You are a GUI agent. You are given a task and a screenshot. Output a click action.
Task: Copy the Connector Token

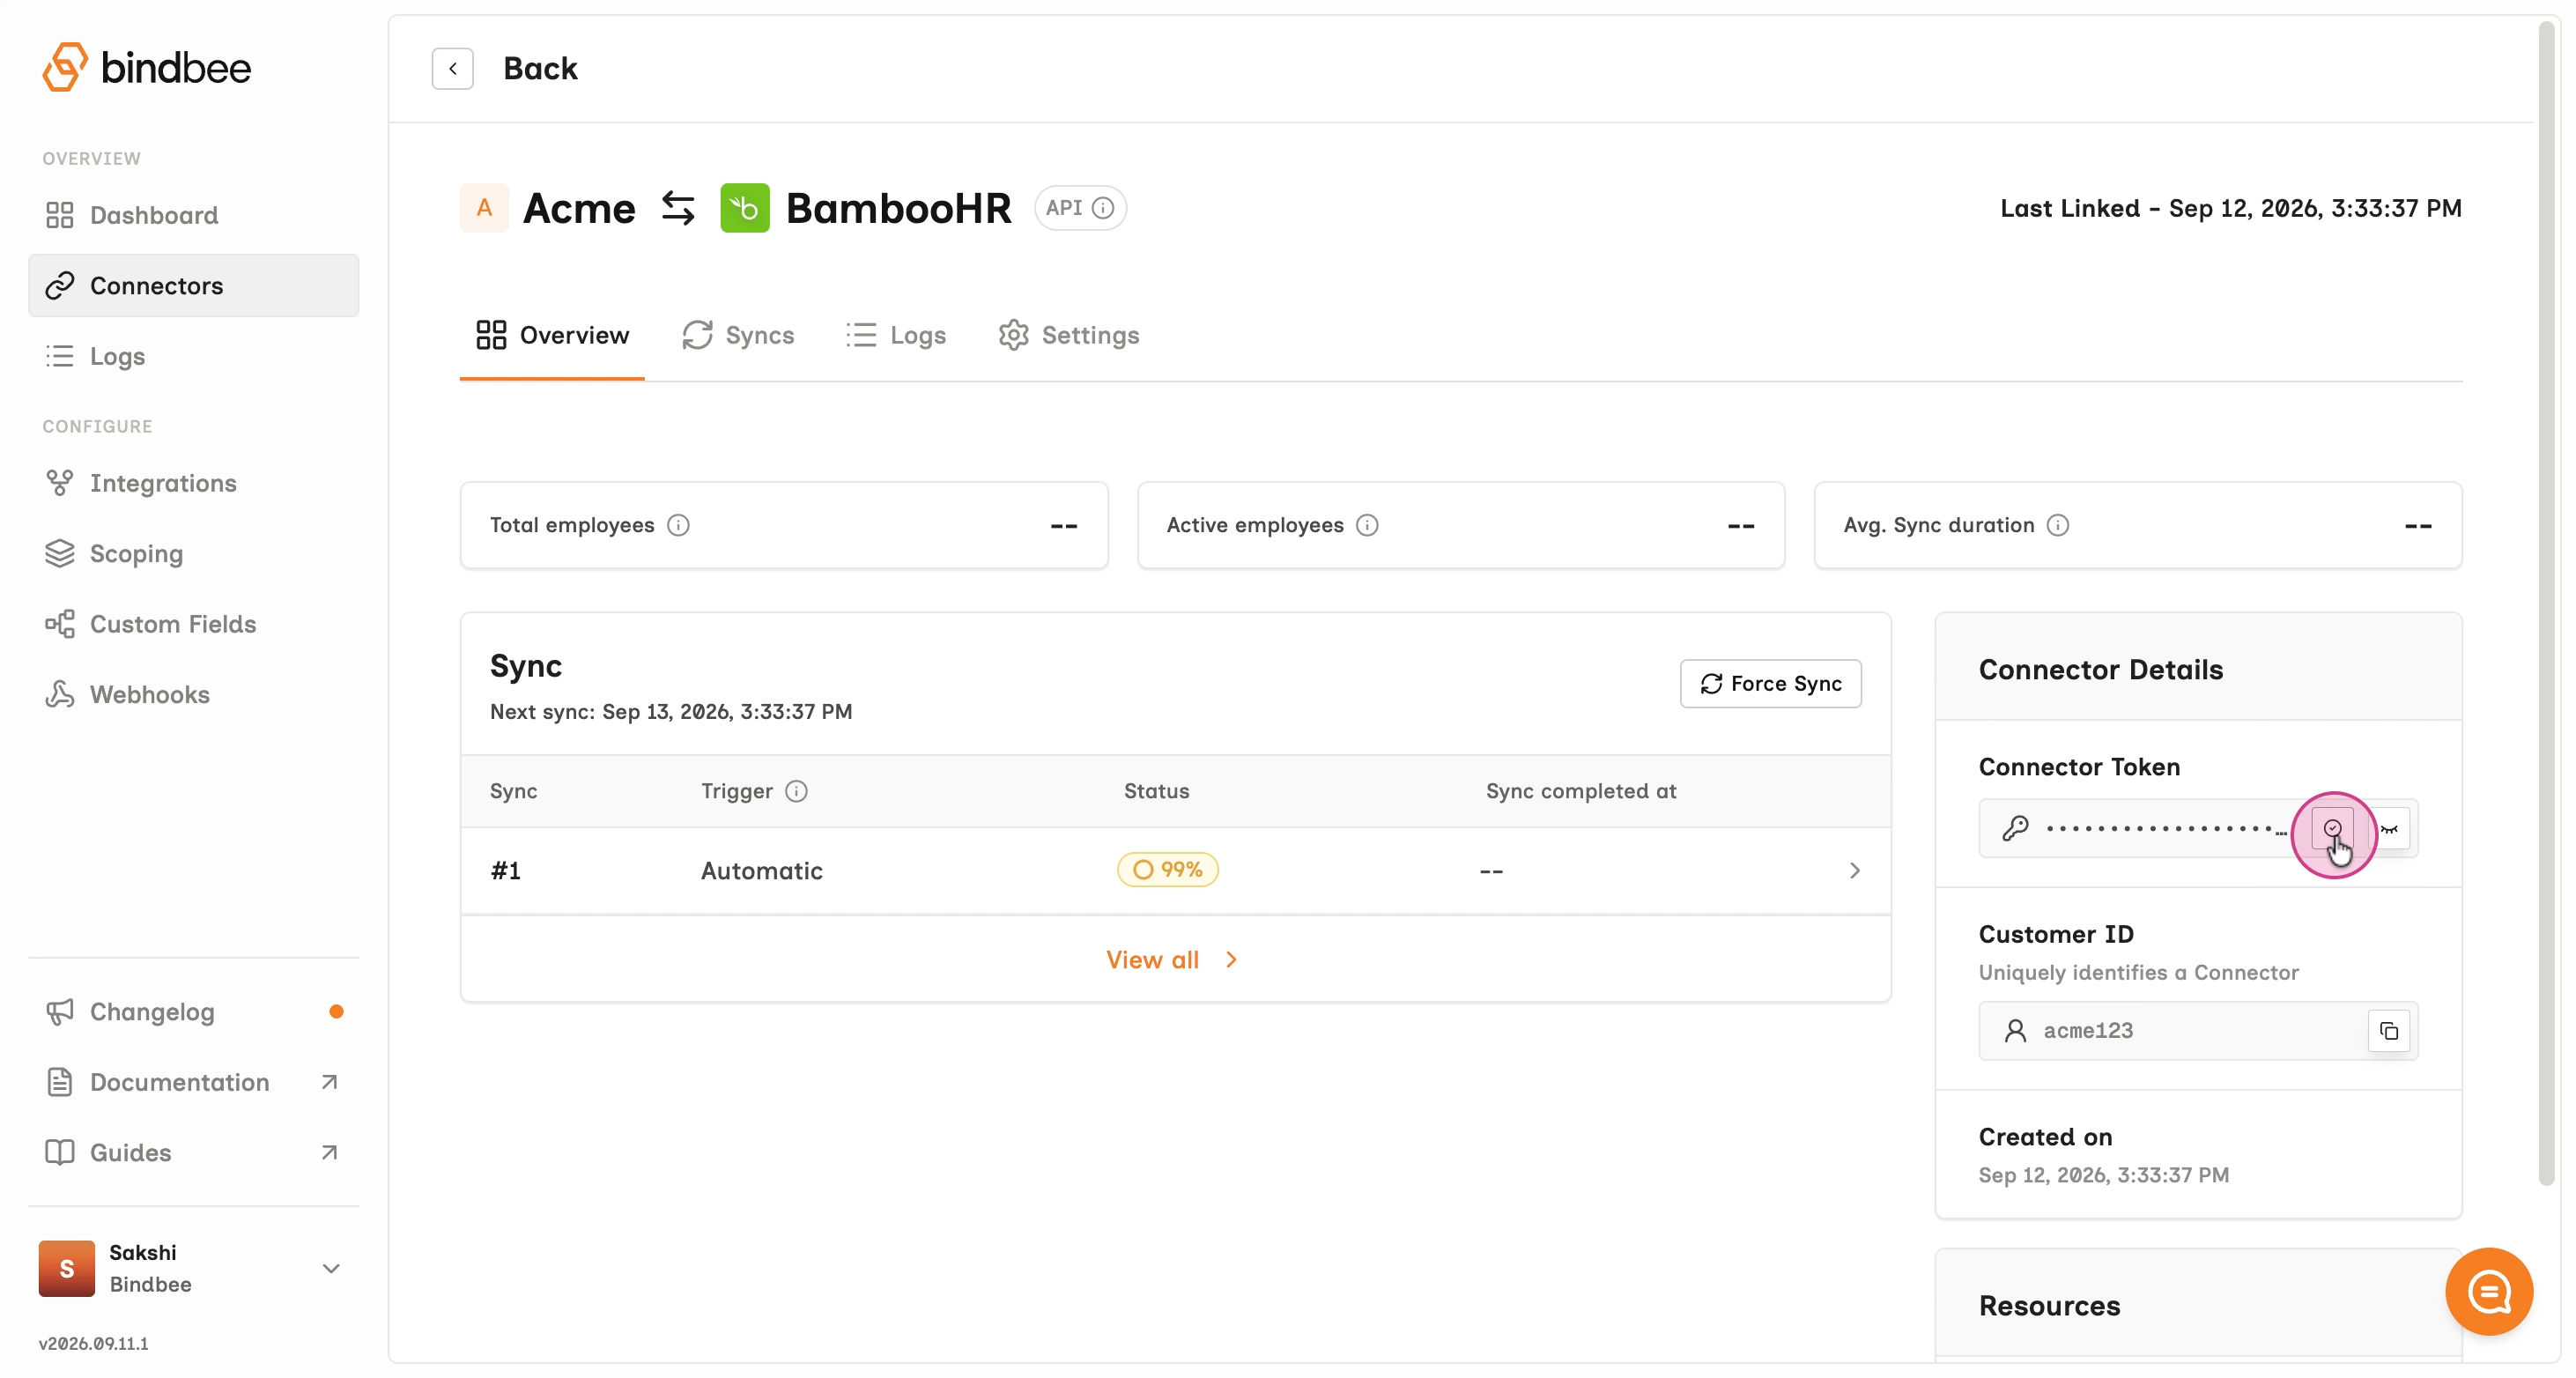[x=2333, y=828]
